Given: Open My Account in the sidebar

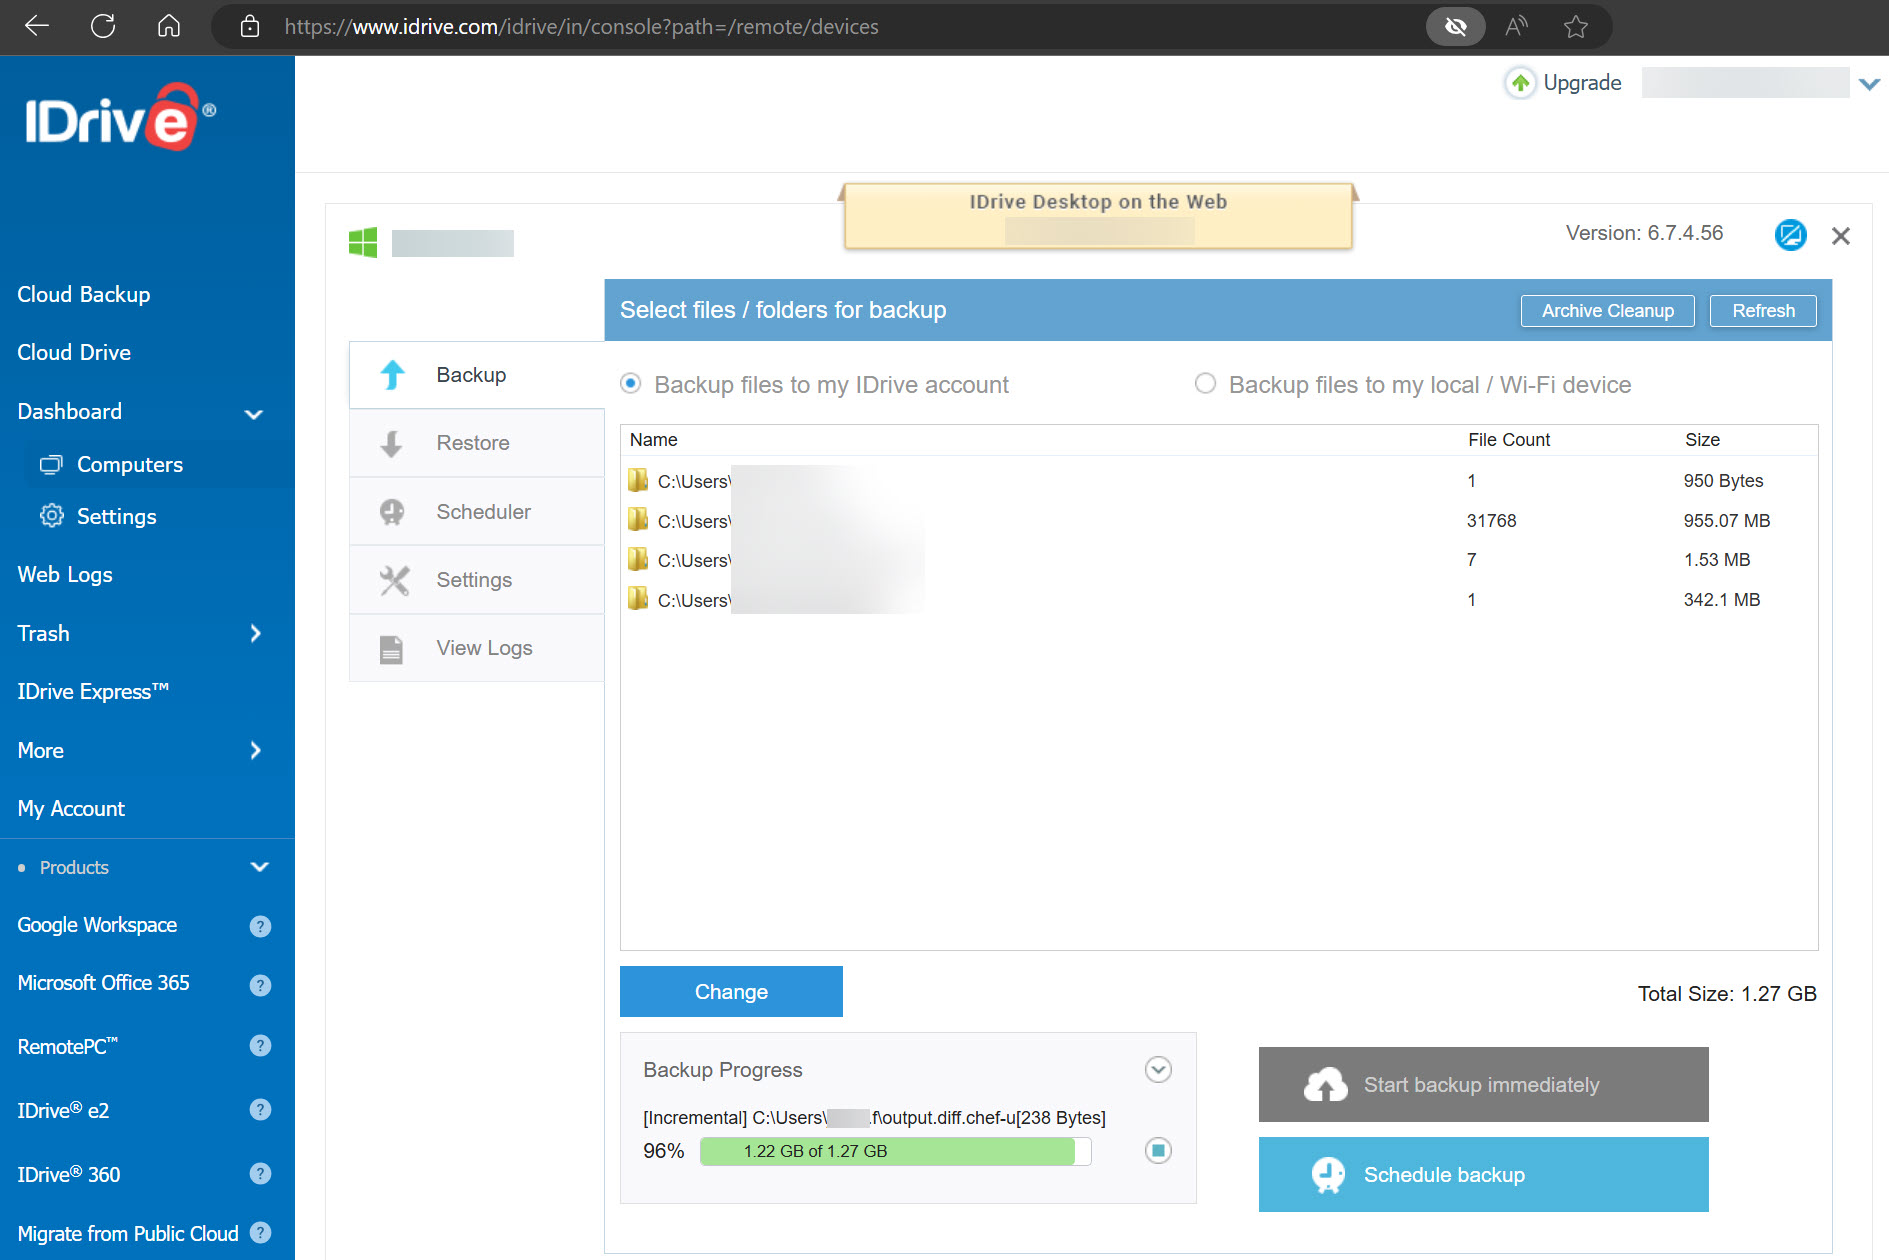Looking at the screenshot, I should (x=71, y=808).
